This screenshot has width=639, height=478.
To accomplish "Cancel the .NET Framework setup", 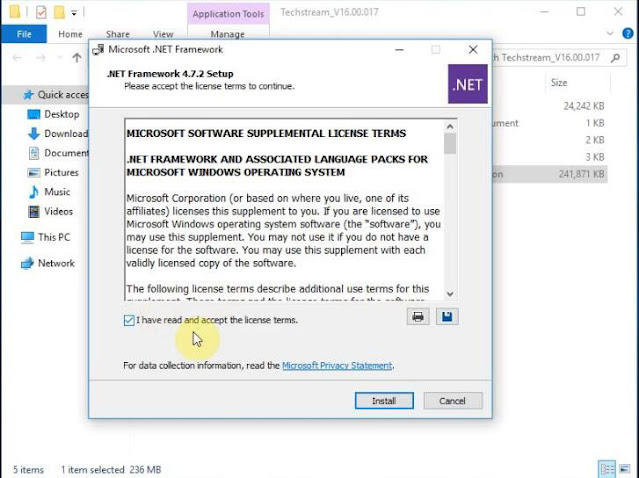I will [x=453, y=401].
